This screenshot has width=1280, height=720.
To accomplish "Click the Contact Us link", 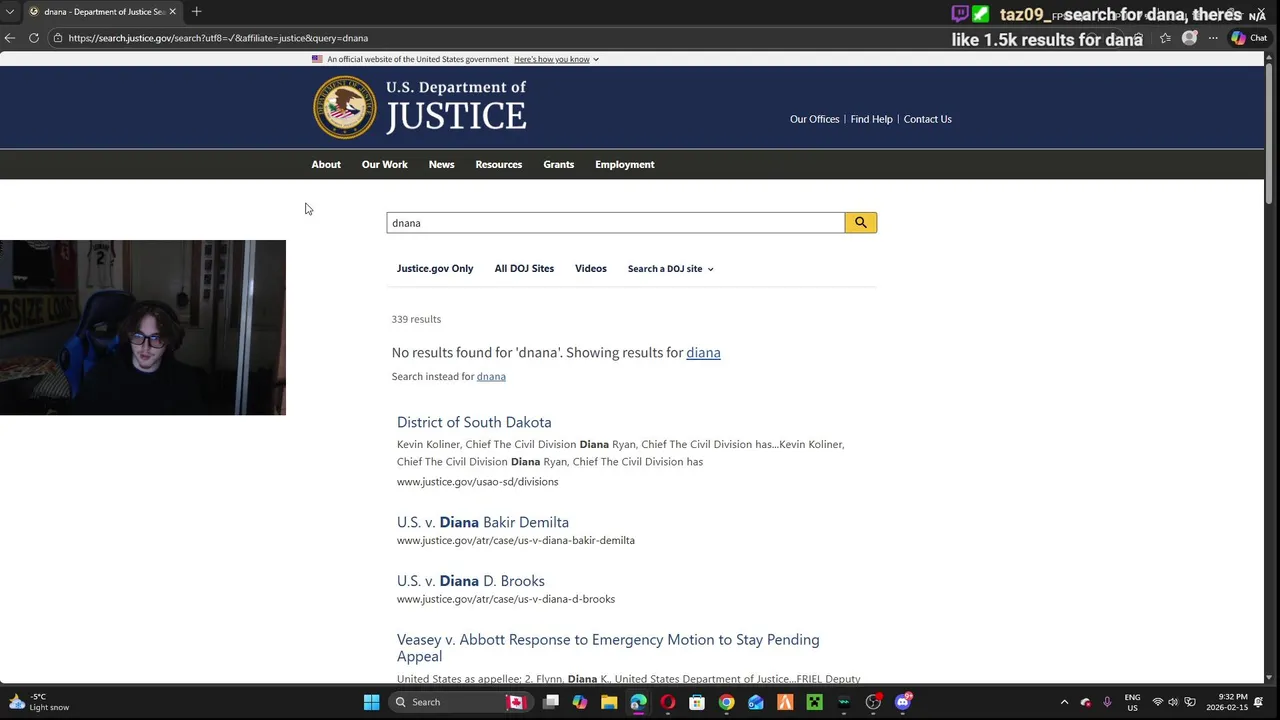I will point(928,119).
